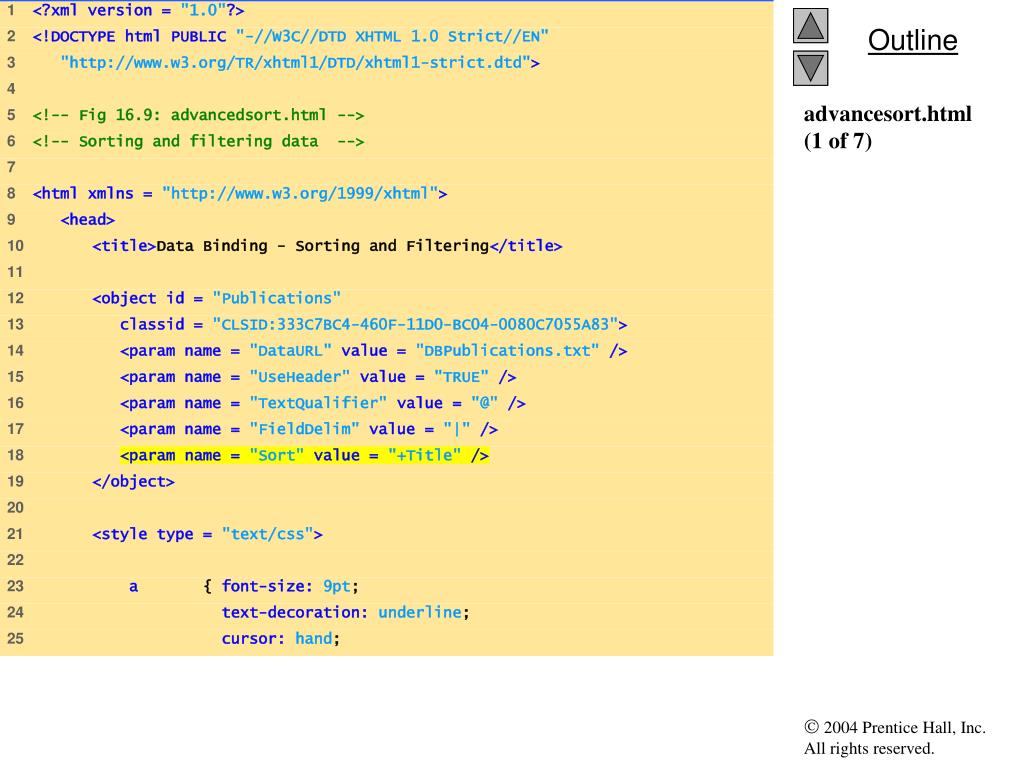This screenshot has width=1024, height=768.
Task: Select the DataURL param line
Action: tap(374, 351)
